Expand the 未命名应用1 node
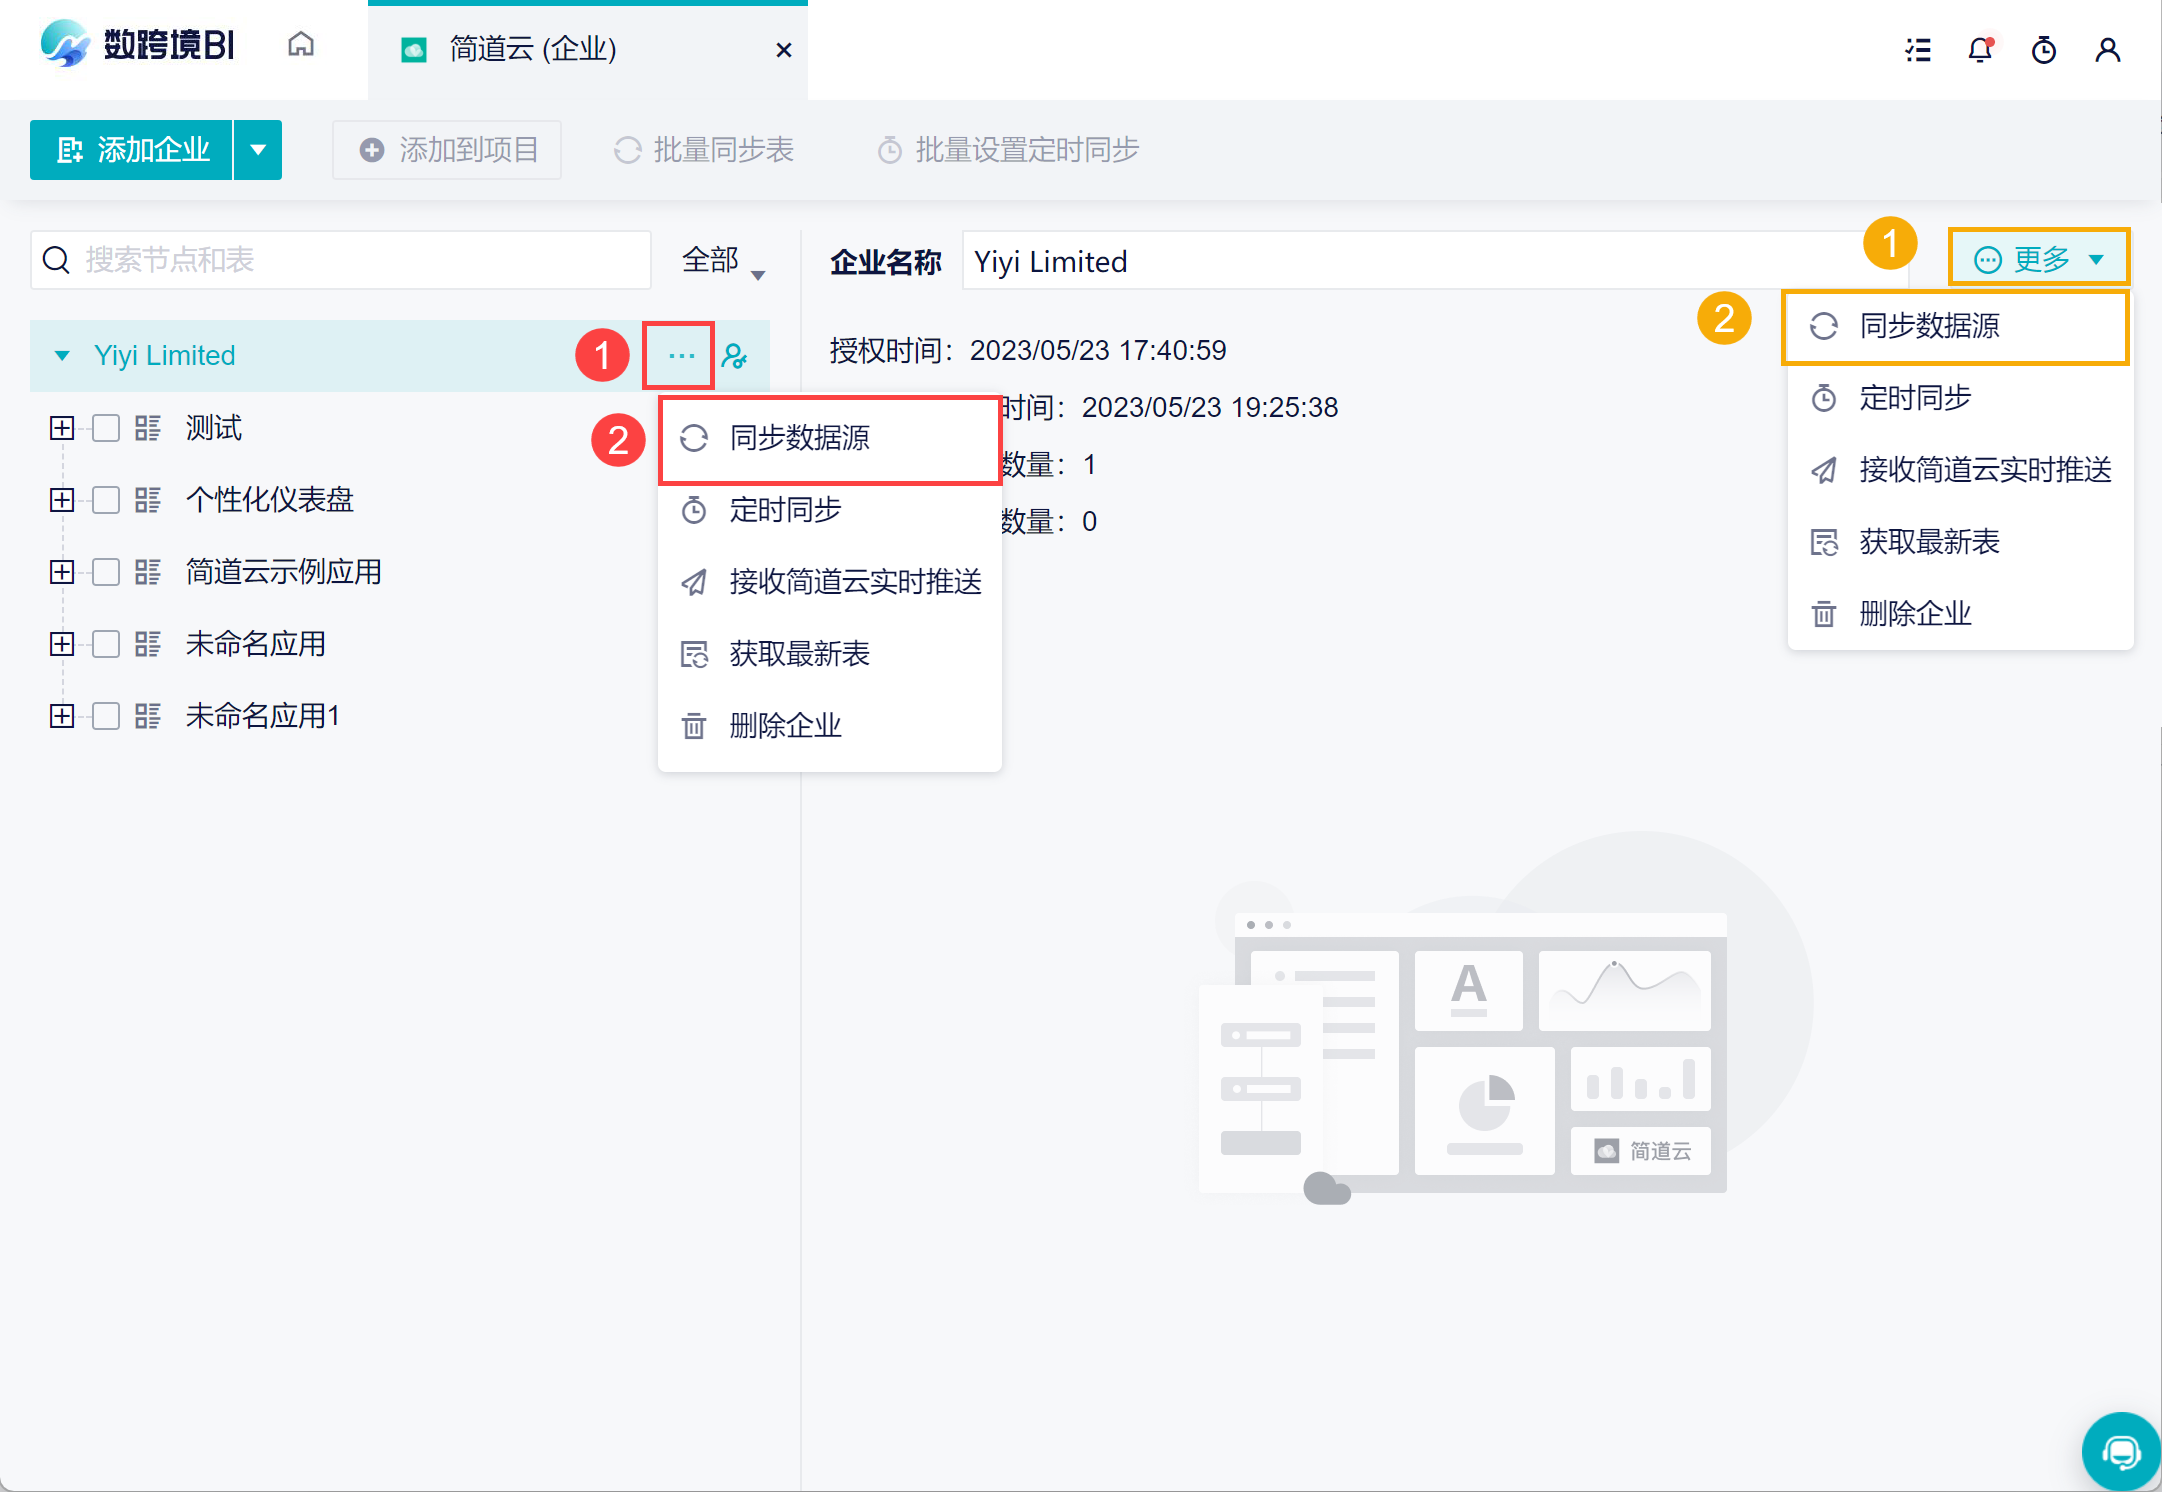 tap(62, 716)
